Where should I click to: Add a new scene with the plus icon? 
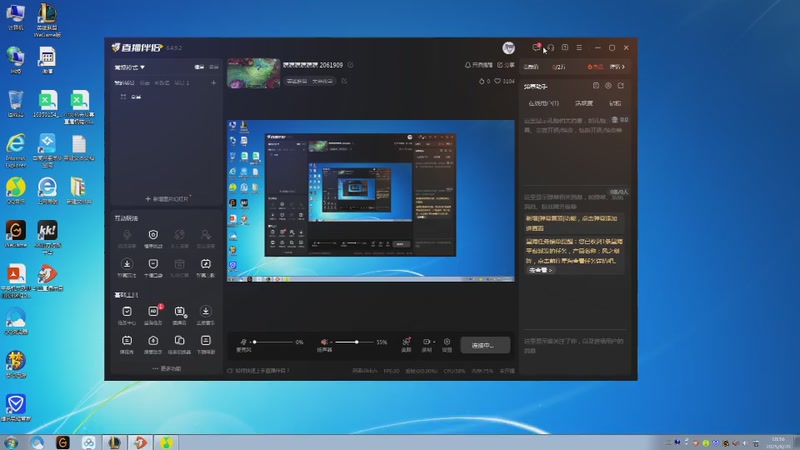tap(213, 83)
